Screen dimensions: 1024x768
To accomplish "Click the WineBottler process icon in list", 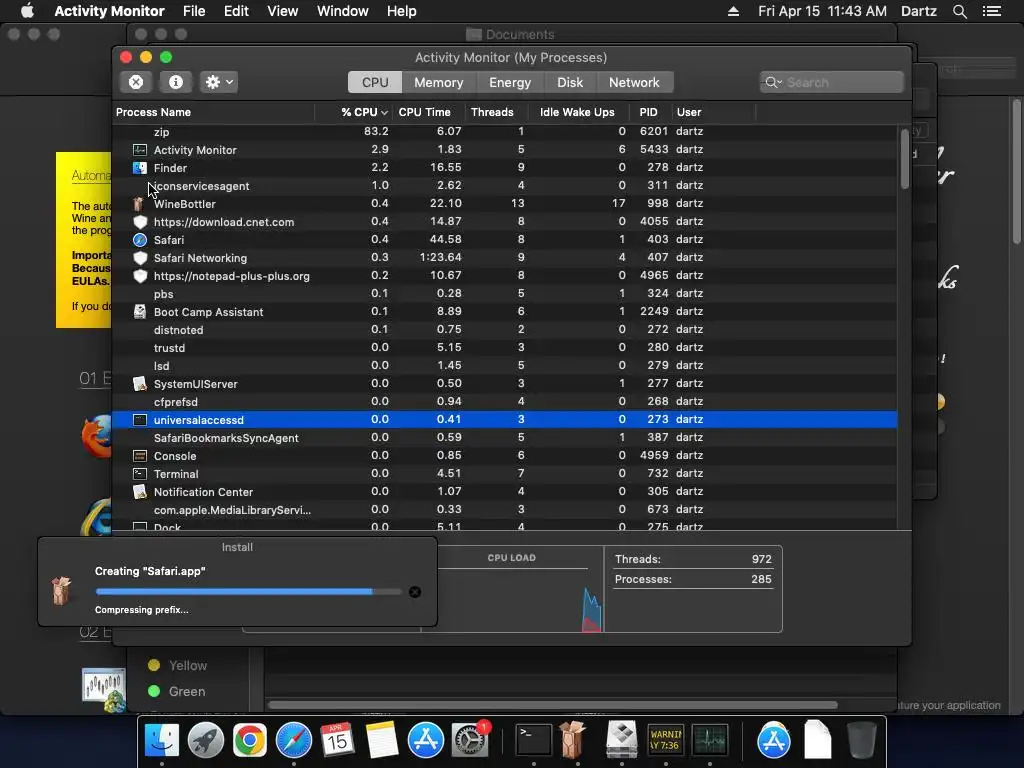I will click(x=138, y=204).
